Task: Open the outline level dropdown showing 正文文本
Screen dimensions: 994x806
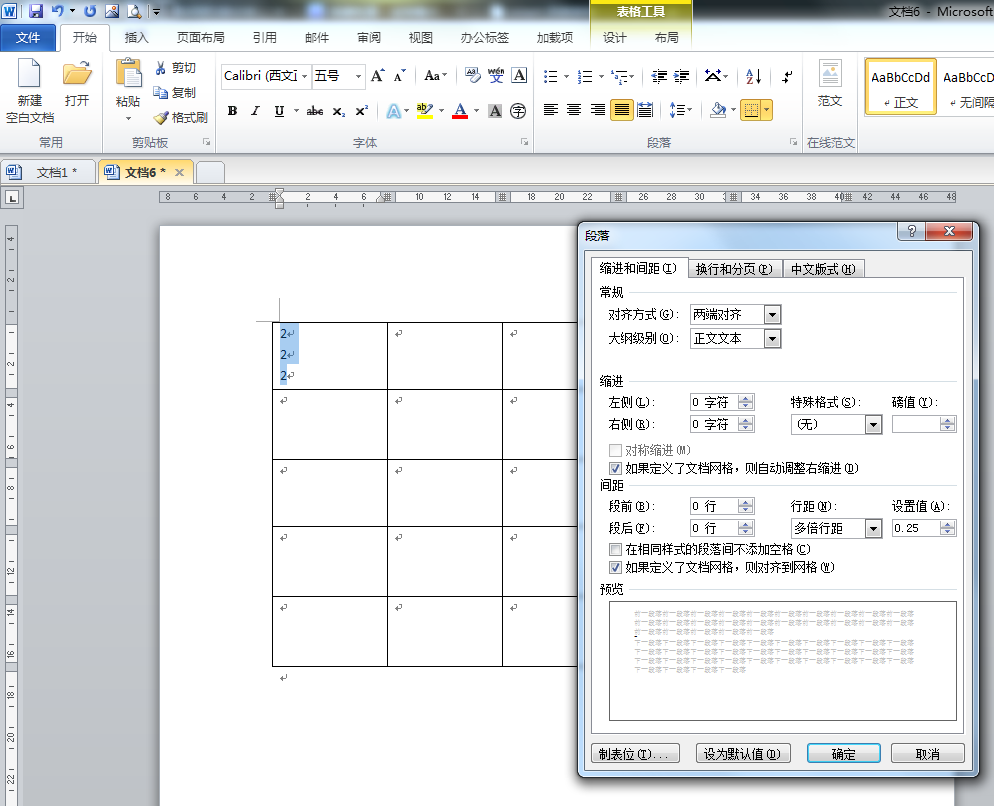Action: (x=771, y=339)
